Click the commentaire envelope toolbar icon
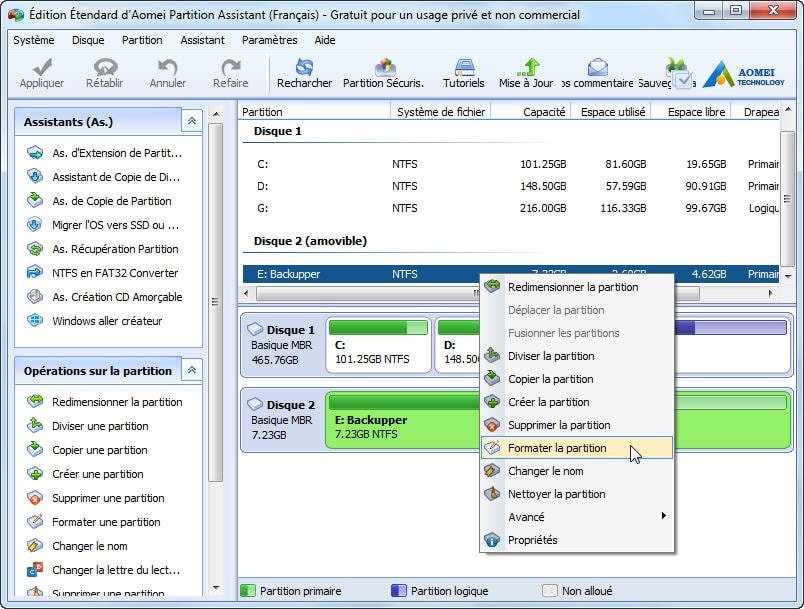Screen dimensions: 804x609 point(598,67)
